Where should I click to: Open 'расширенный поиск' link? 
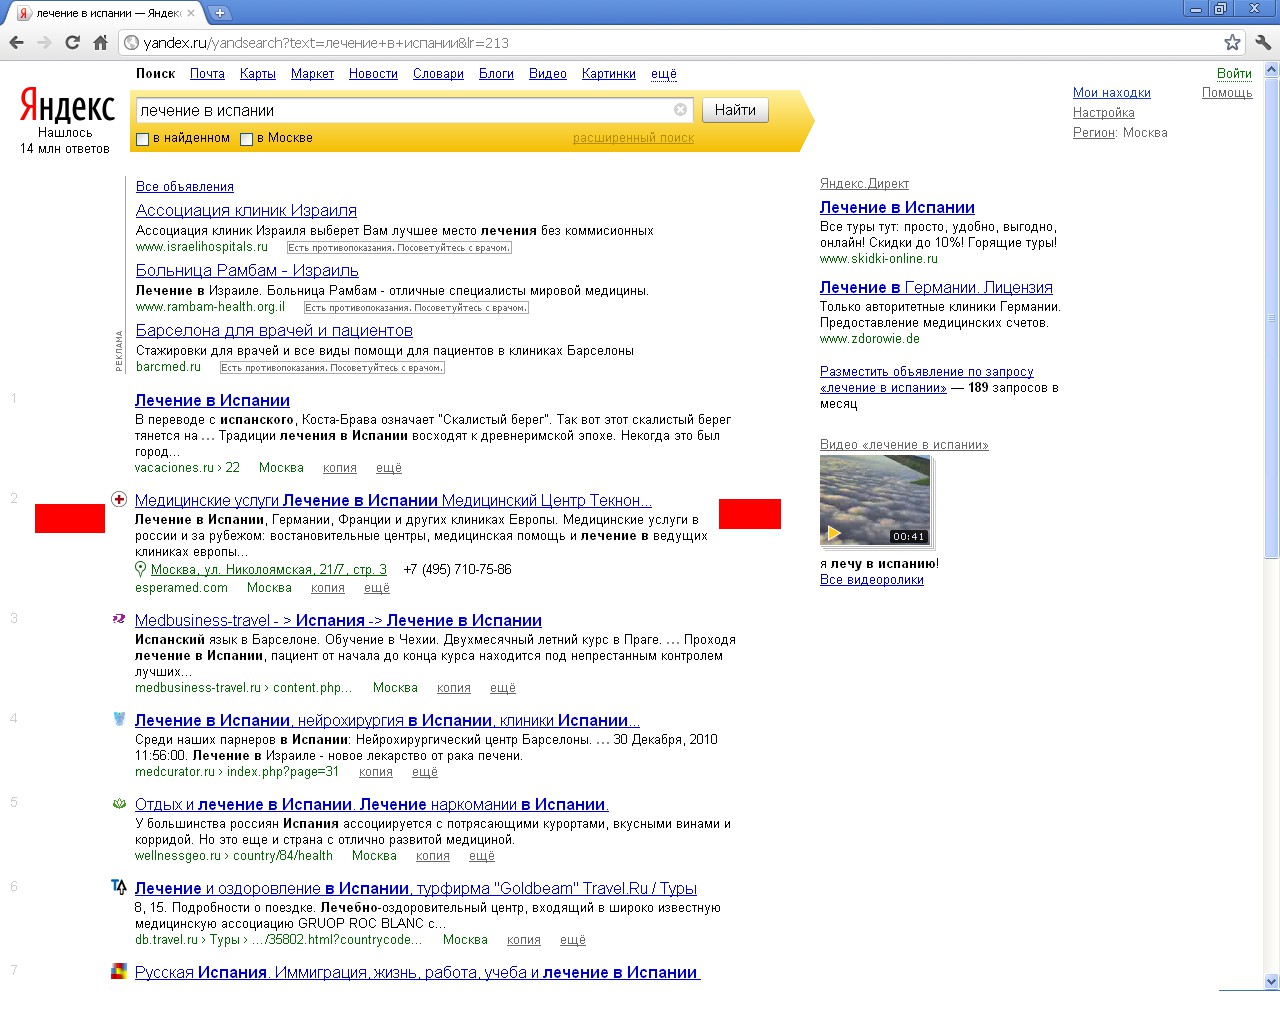pos(633,138)
